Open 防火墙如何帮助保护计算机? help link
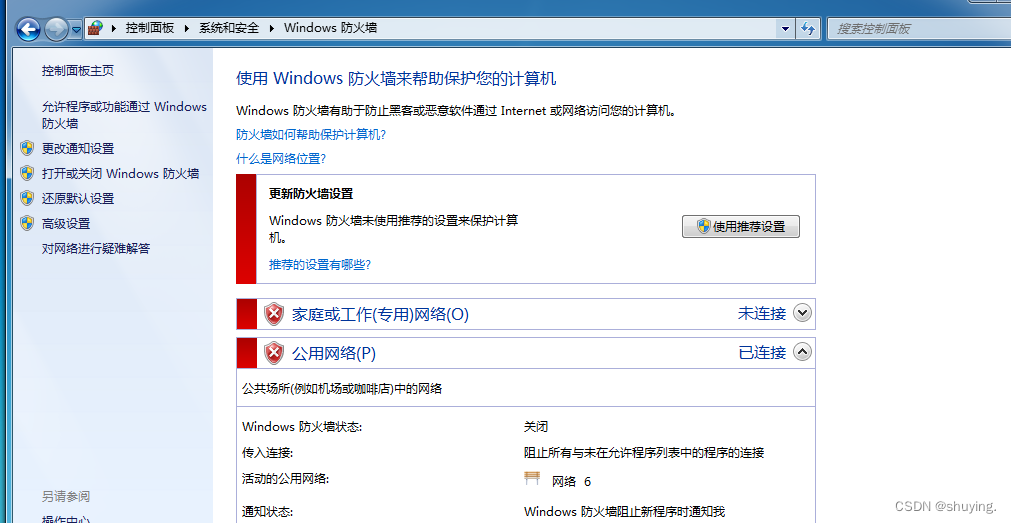The height and width of the screenshot is (523, 1011). [311, 134]
